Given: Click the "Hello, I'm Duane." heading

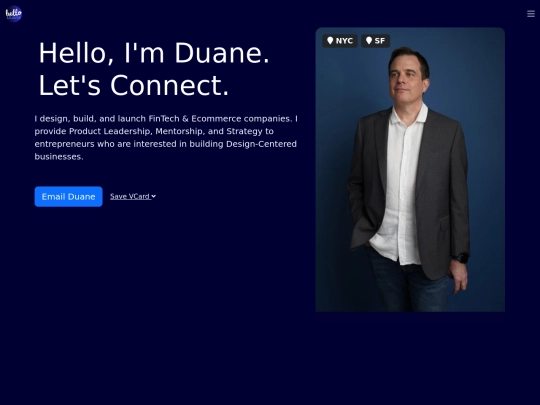Looking at the screenshot, I should click(x=154, y=53).
